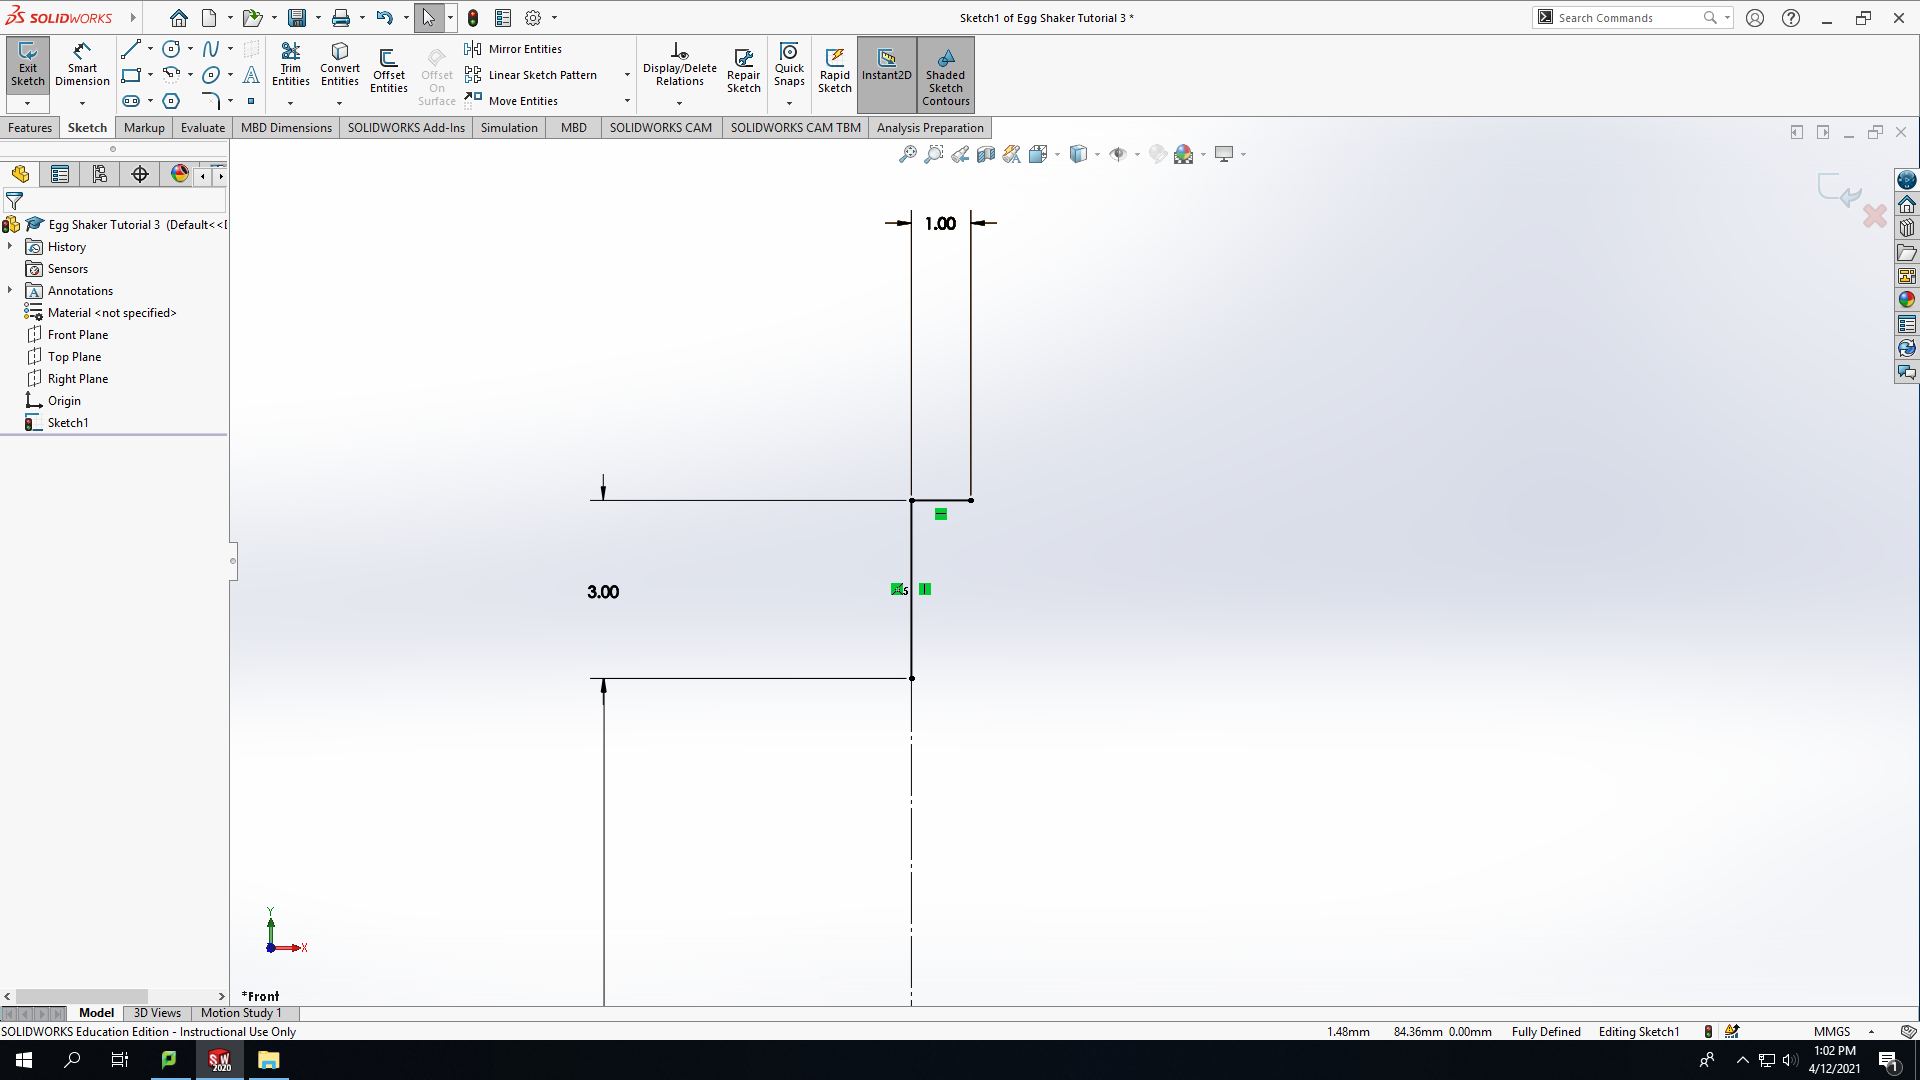This screenshot has width=1920, height=1080.
Task: Open the Hide/Show Items dropdown
Action: point(1137,154)
